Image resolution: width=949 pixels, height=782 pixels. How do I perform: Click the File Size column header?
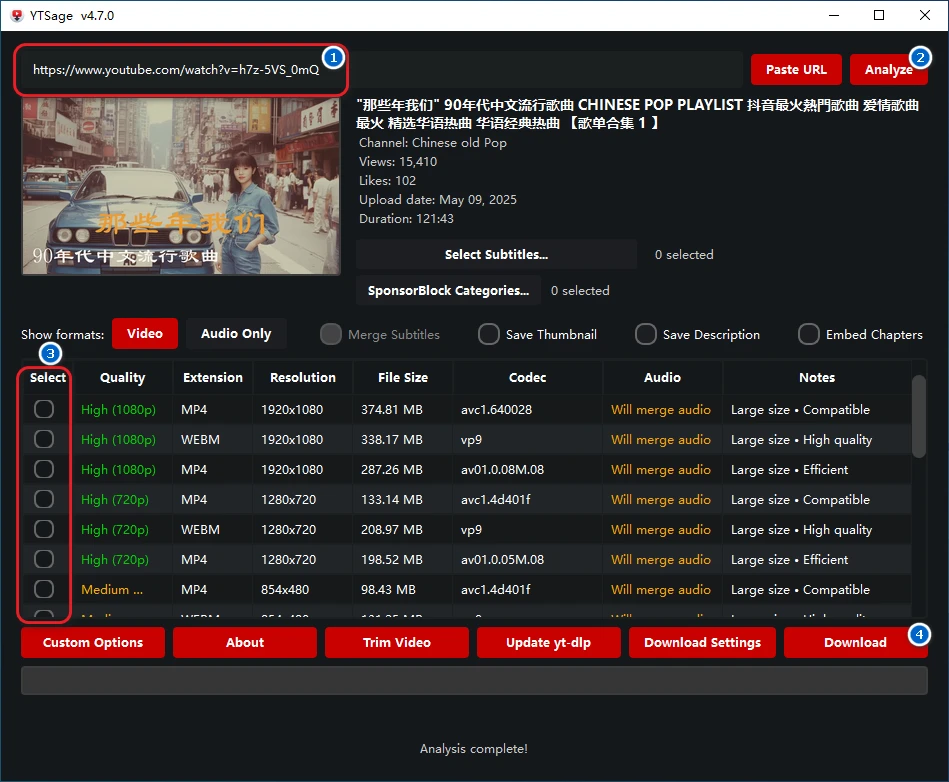pos(403,377)
